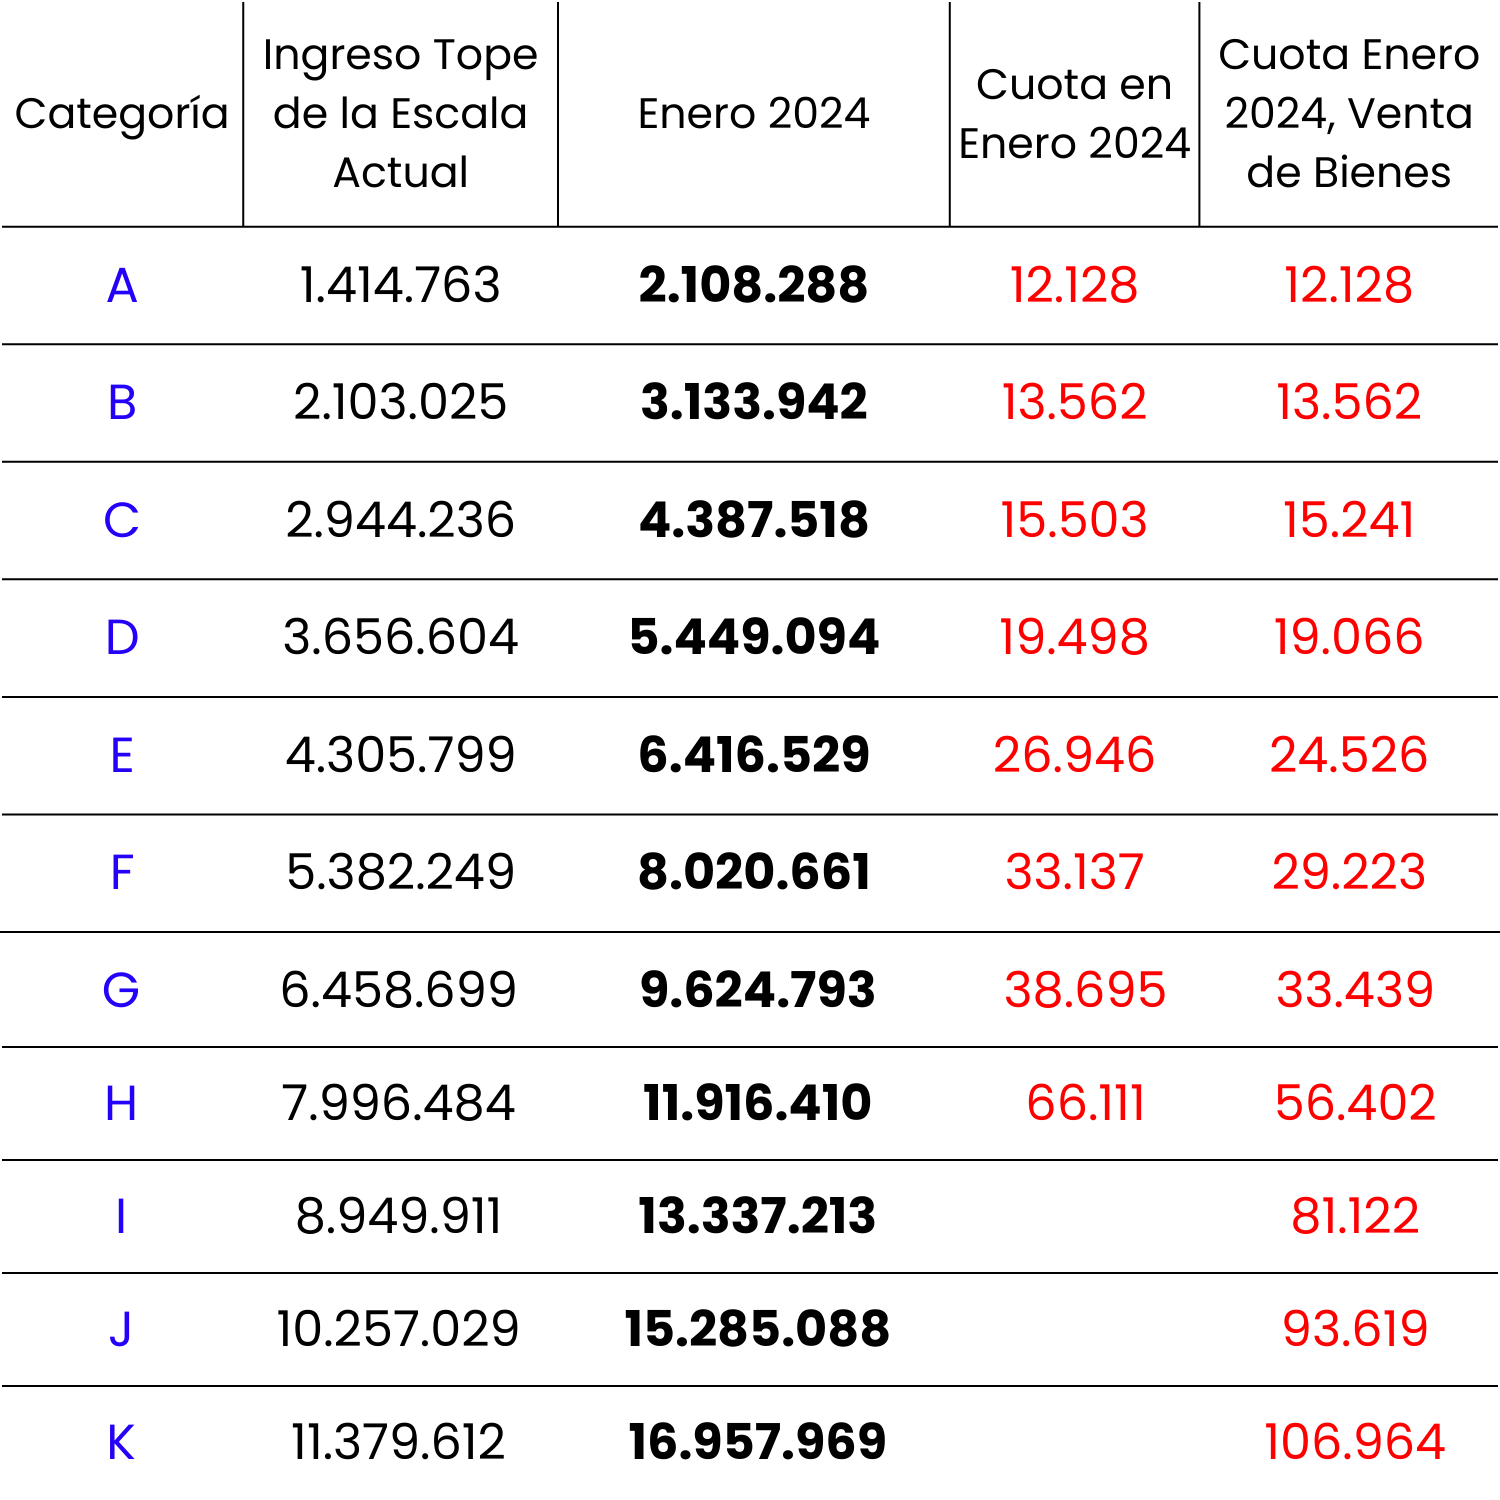Select the Ingreso Tope de la Escala Actual header

[400, 113]
